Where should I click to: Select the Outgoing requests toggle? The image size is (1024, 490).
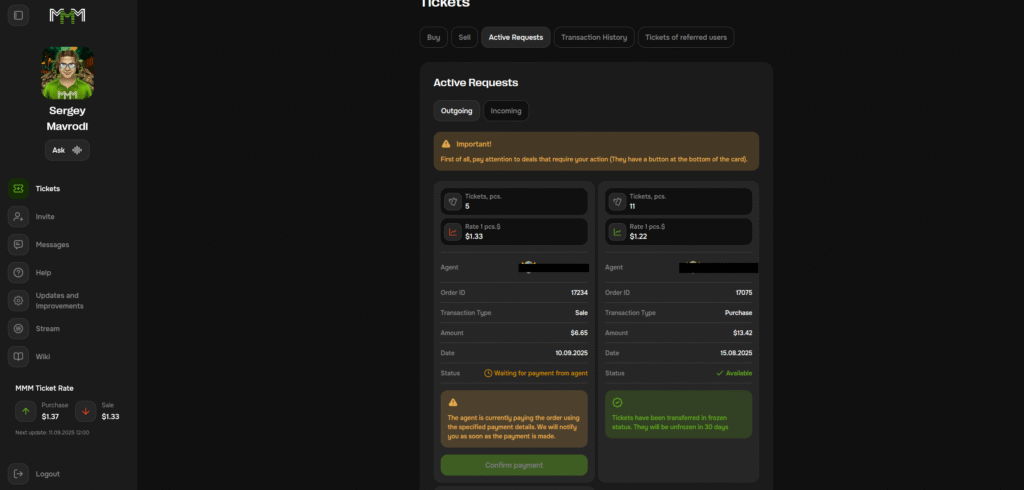(456, 111)
